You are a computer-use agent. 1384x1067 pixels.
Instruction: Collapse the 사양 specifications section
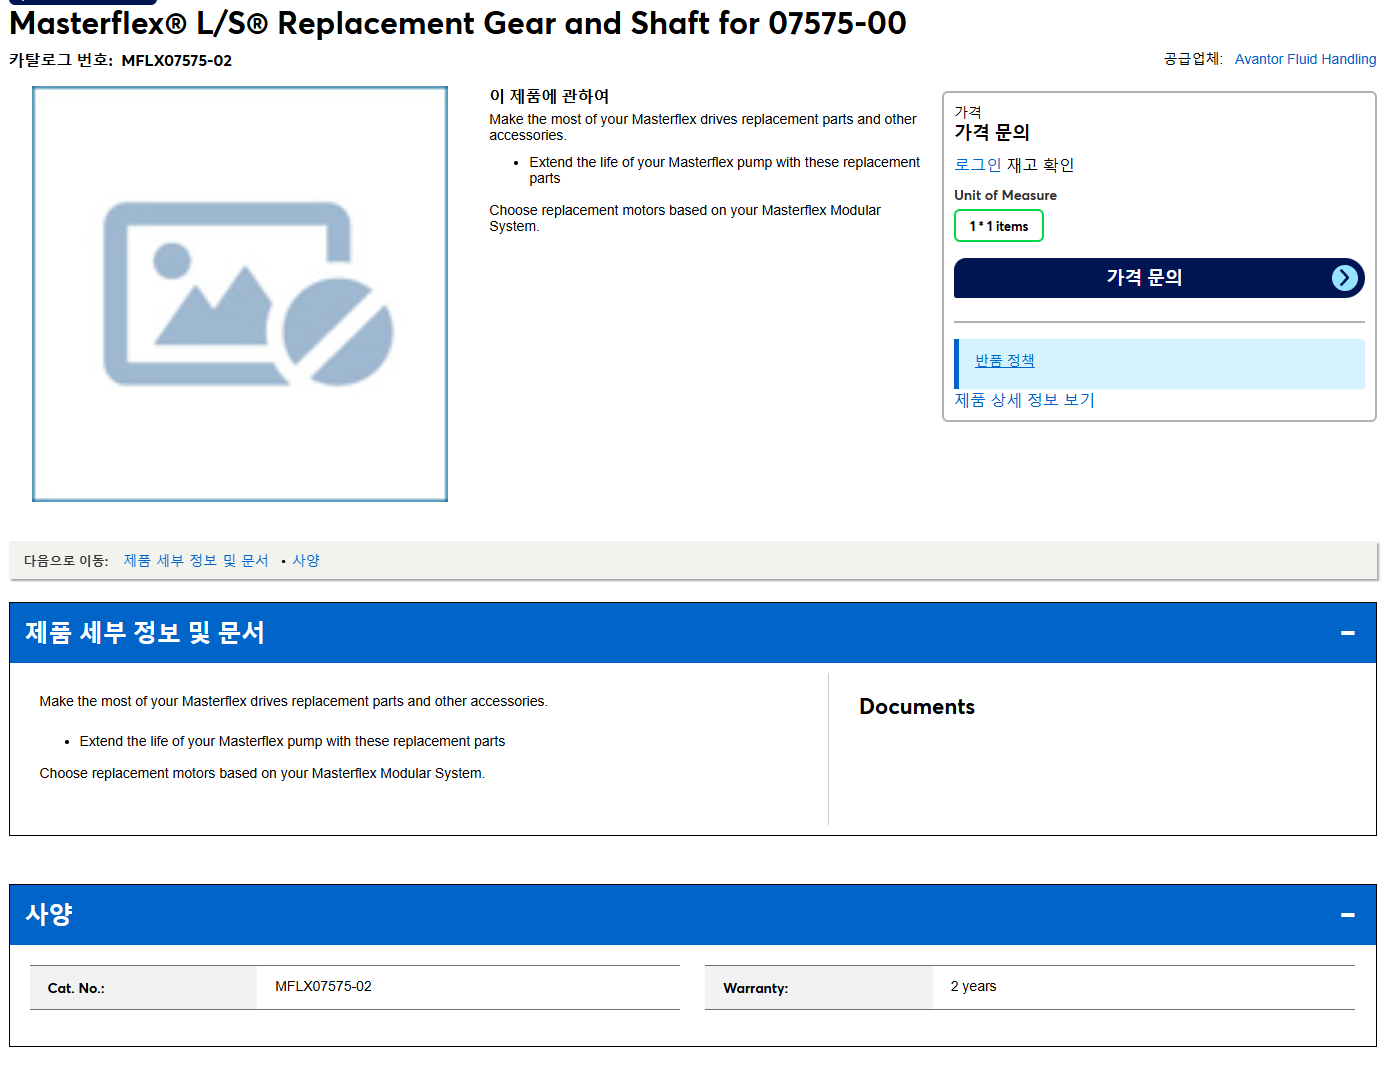point(1348,915)
